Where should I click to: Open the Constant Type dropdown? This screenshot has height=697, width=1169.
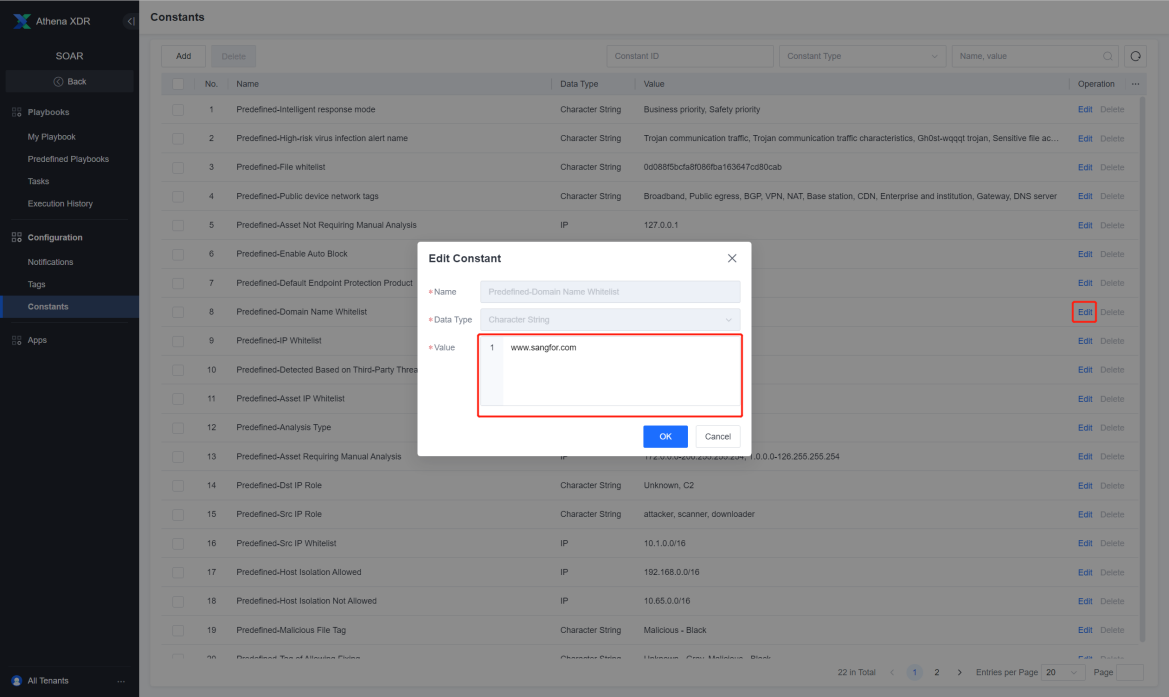[x=862, y=56]
